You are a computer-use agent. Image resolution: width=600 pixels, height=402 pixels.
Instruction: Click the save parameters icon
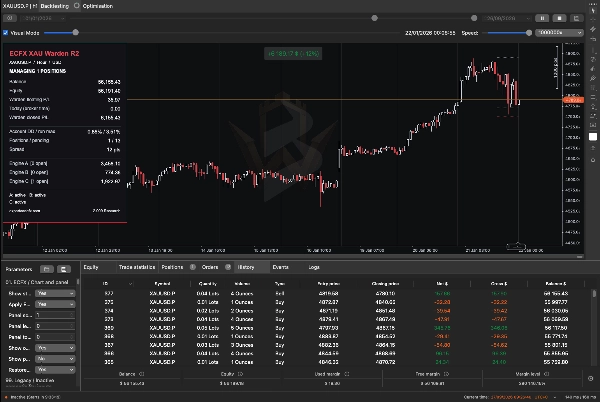click(64, 269)
